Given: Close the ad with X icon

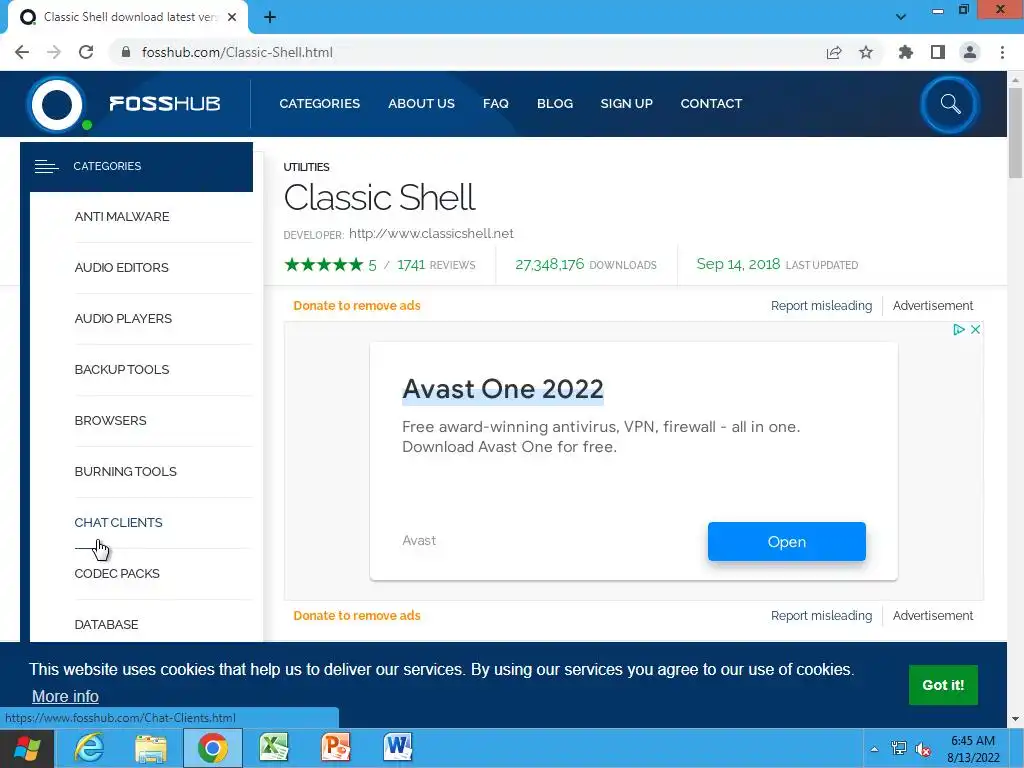Looking at the screenshot, I should click(975, 330).
